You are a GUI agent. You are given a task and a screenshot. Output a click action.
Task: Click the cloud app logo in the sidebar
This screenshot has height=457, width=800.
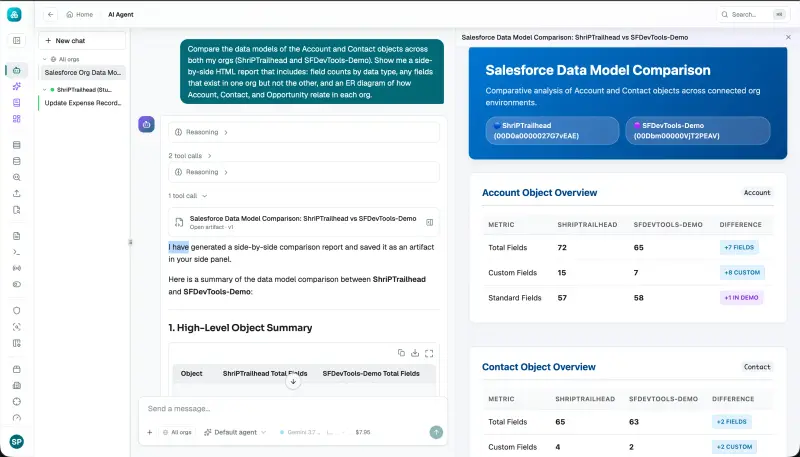14,14
